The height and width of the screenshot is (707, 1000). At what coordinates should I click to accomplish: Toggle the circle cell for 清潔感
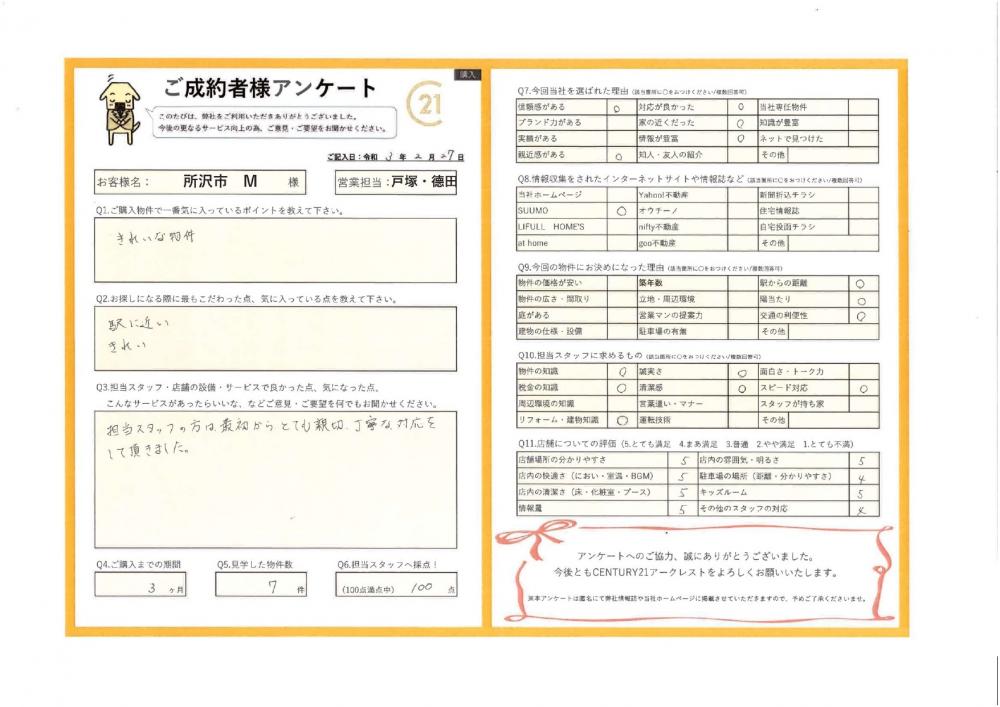coord(742,388)
